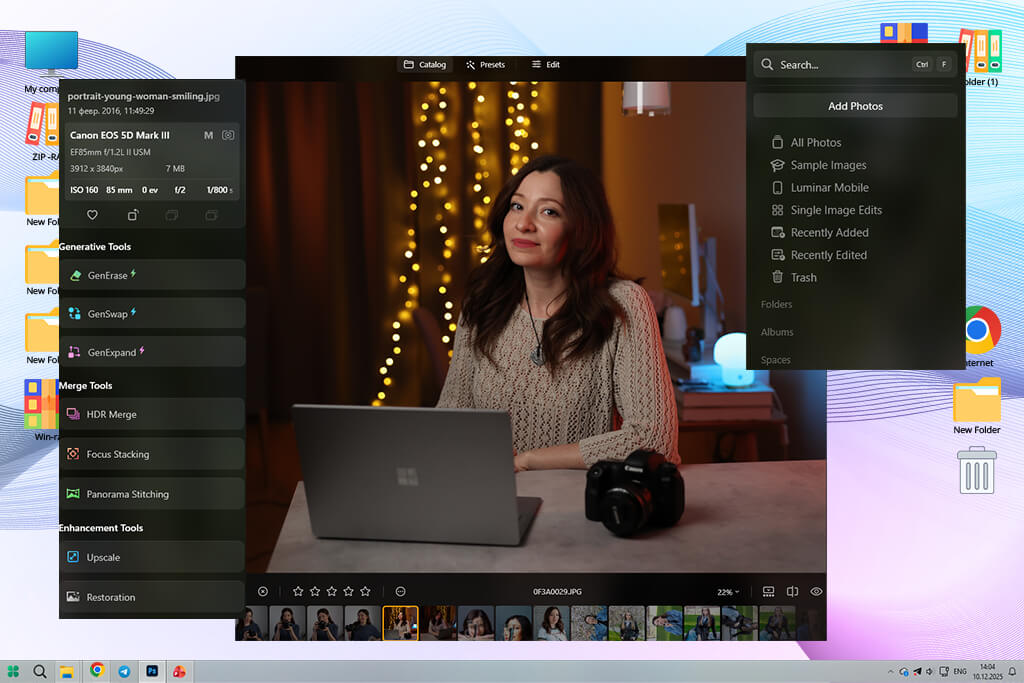Screen dimensions: 1024x683
Task: Toggle the filmstrip display icon
Action: 769,592
